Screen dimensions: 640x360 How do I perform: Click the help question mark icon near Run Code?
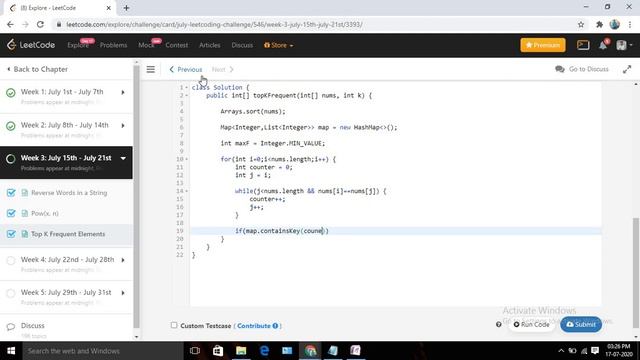498,324
